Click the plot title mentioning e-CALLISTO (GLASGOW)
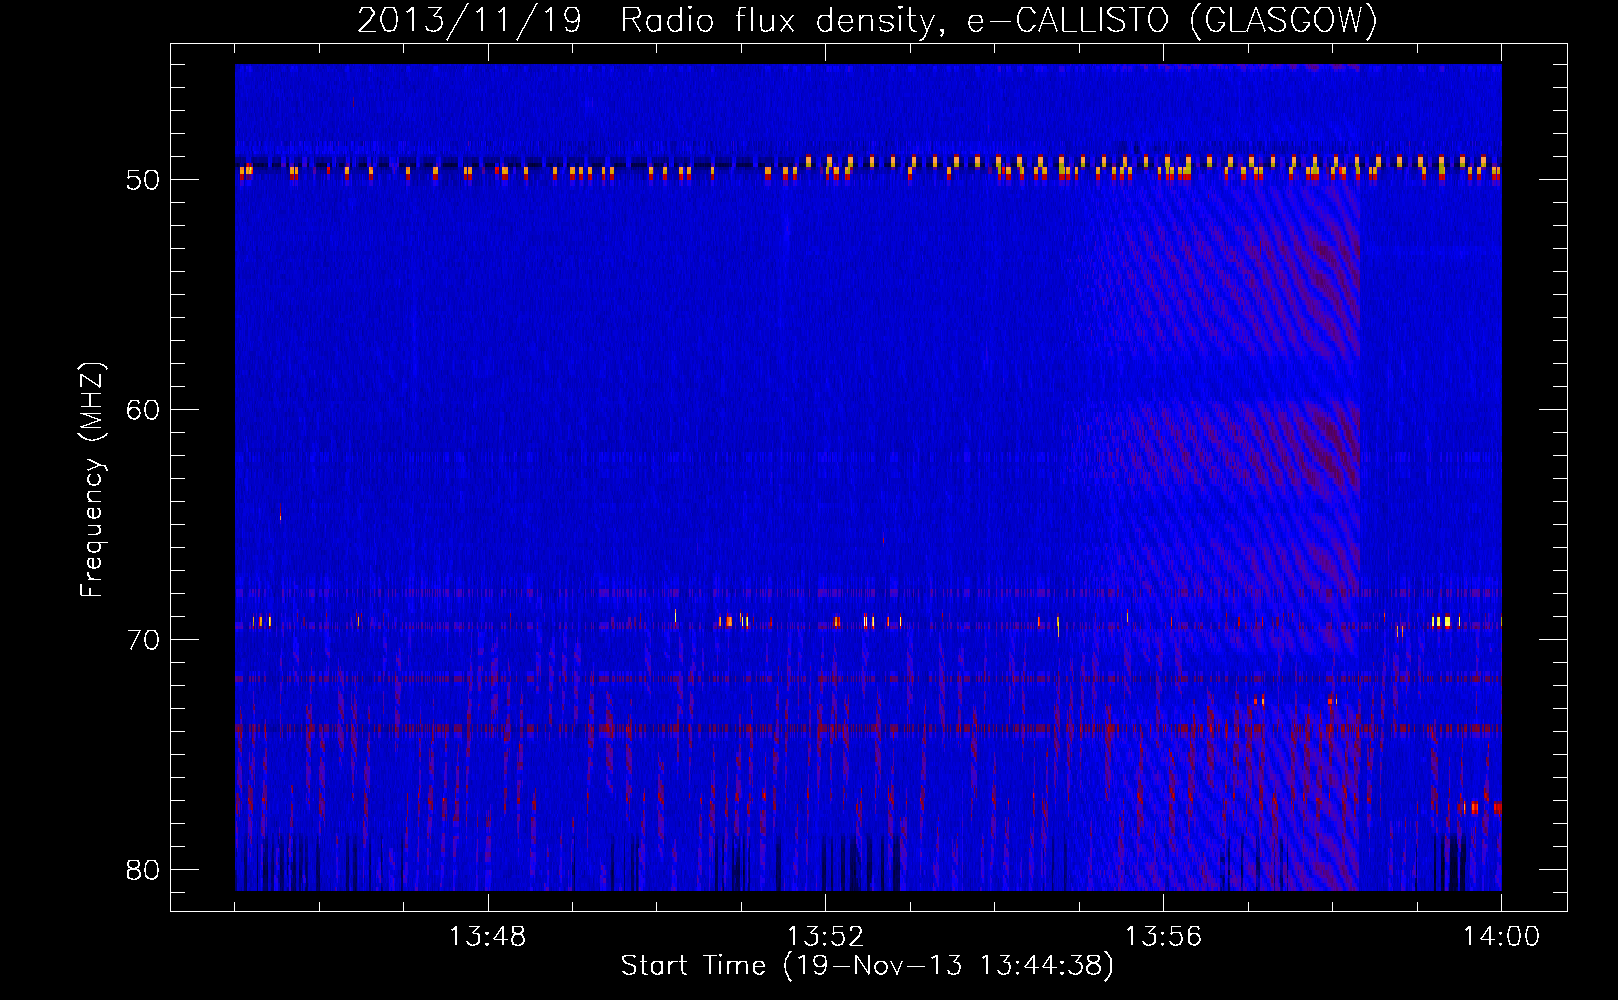The image size is (1618, 1000). pos(868,21)
